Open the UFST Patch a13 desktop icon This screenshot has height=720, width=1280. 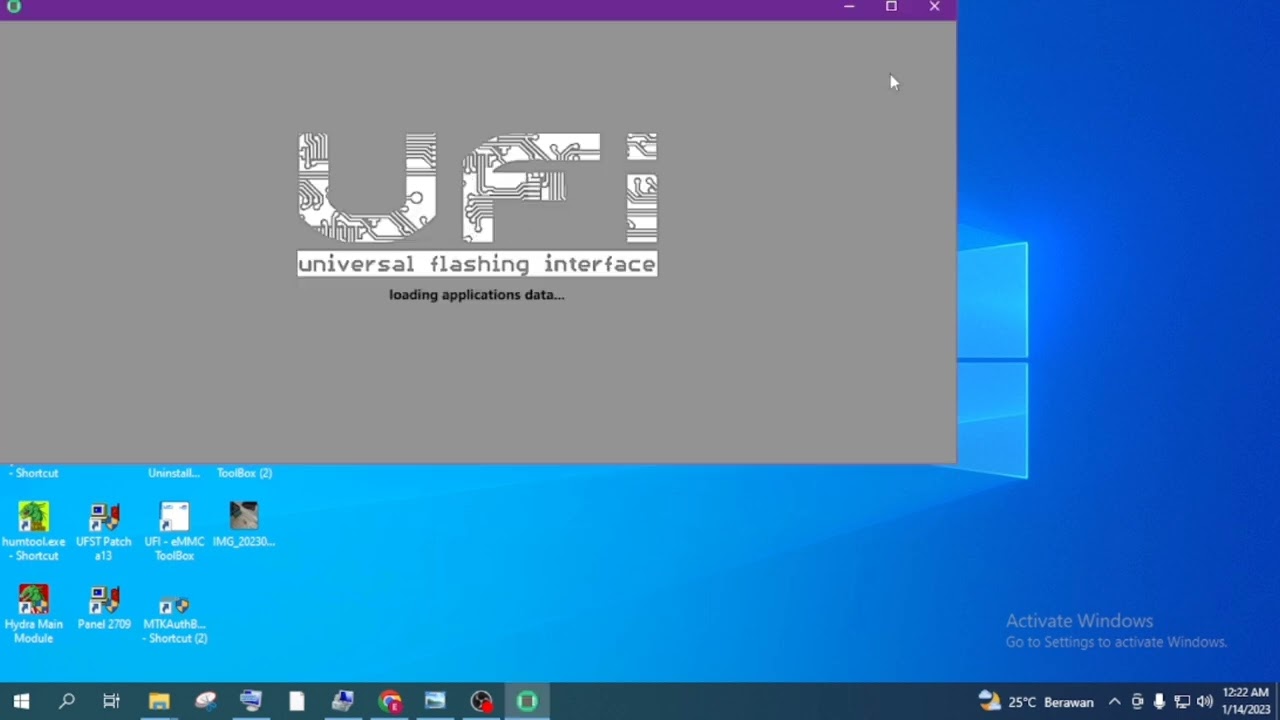point(104,532)
